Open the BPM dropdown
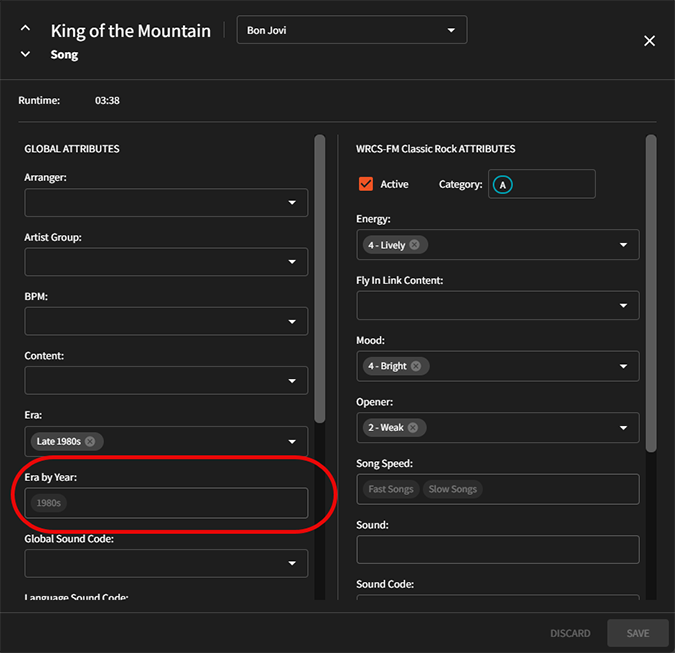675x653 pixels. pos(166,321)
